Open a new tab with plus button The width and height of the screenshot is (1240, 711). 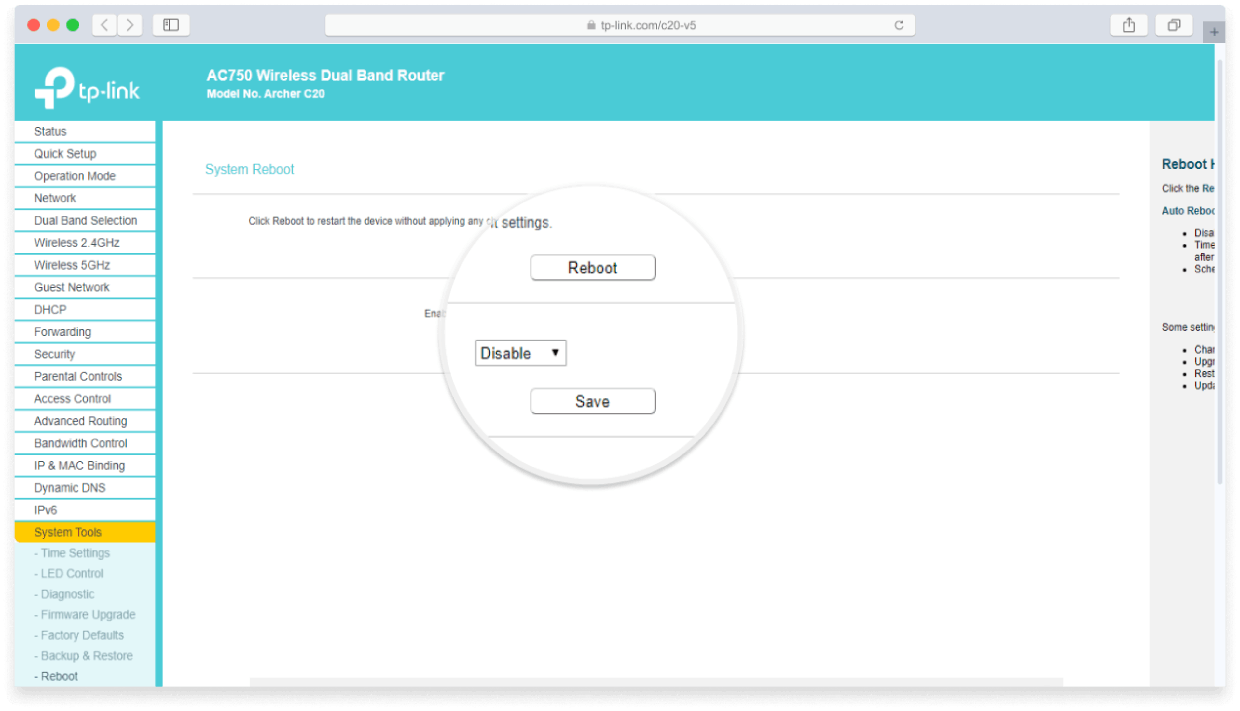coord(1214,31)
